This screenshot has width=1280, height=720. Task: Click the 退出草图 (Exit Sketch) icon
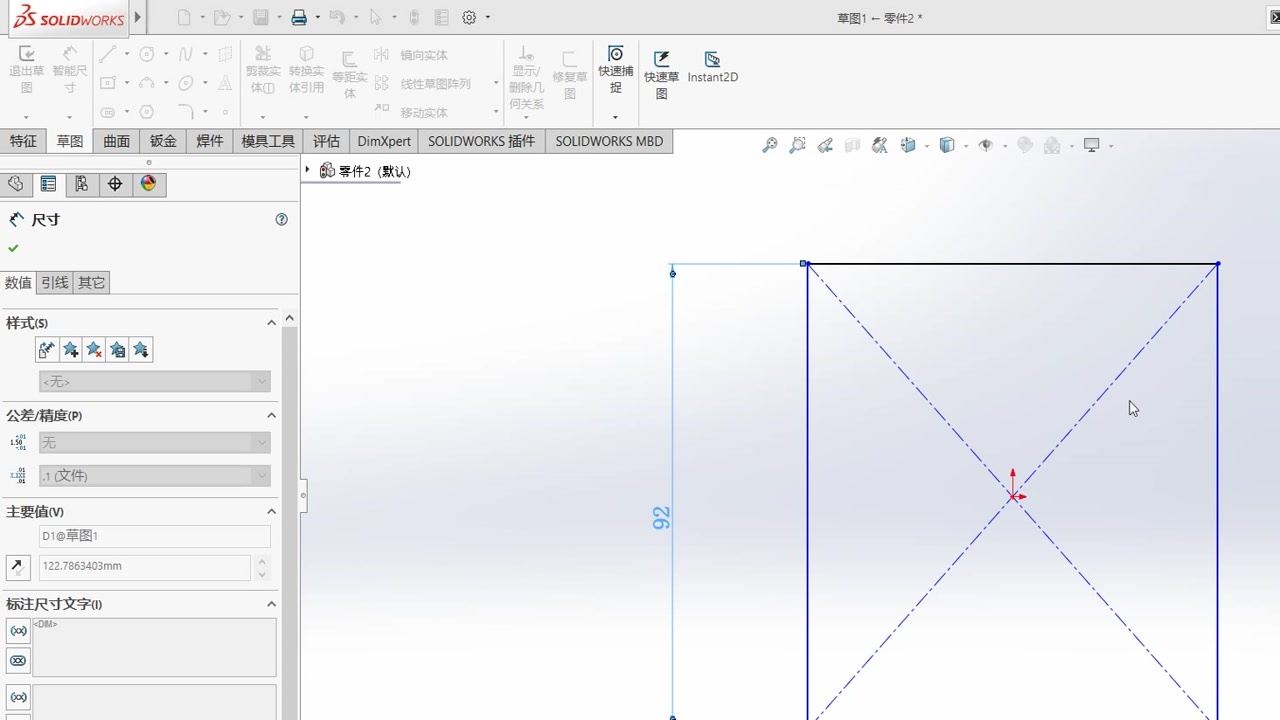(x=27, y=70)
